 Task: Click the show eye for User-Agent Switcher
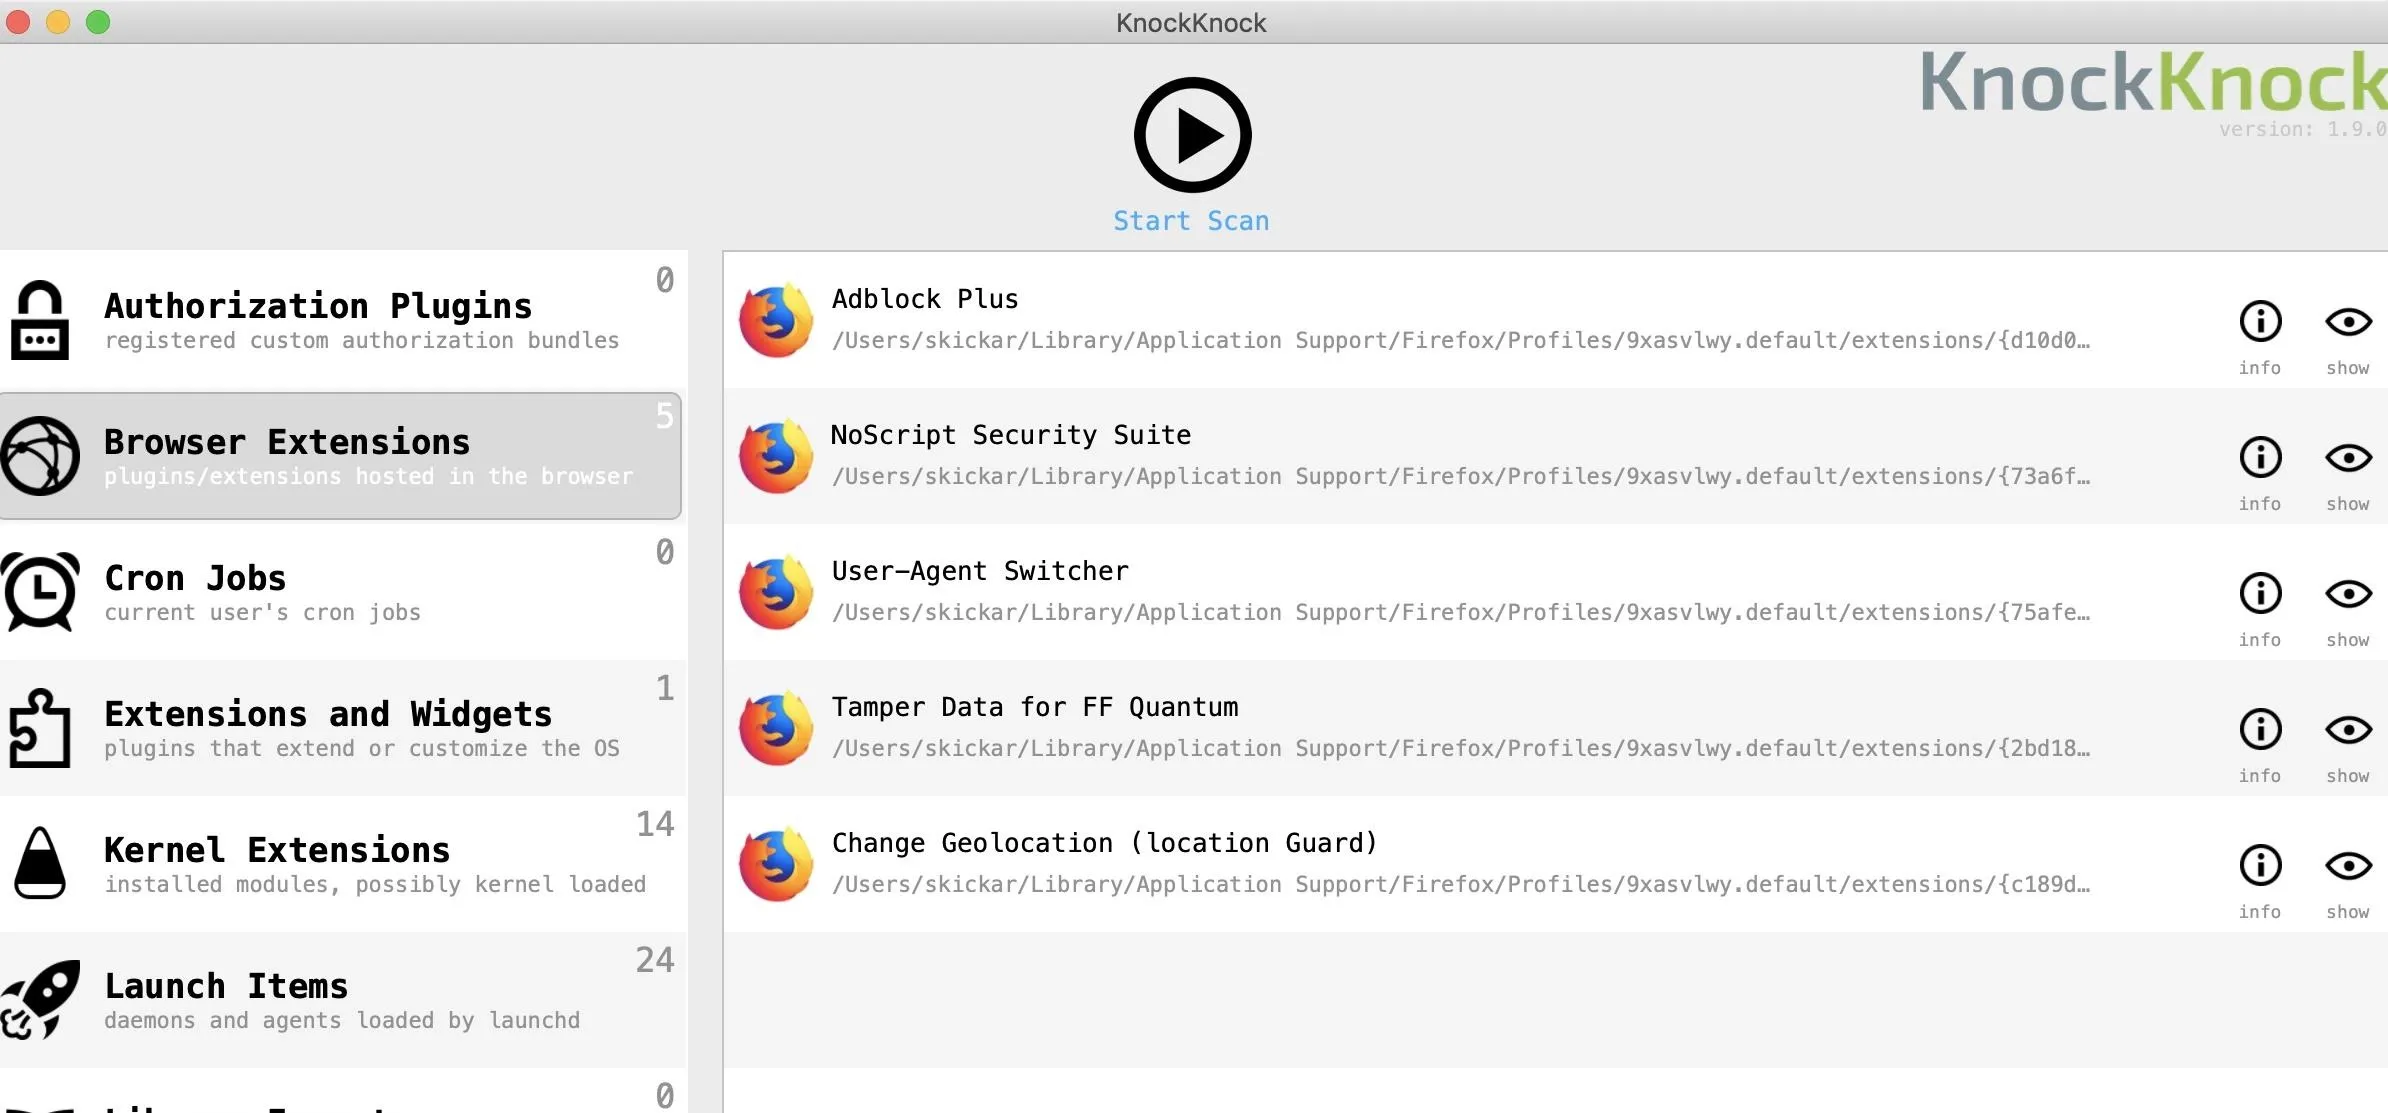2348,594
